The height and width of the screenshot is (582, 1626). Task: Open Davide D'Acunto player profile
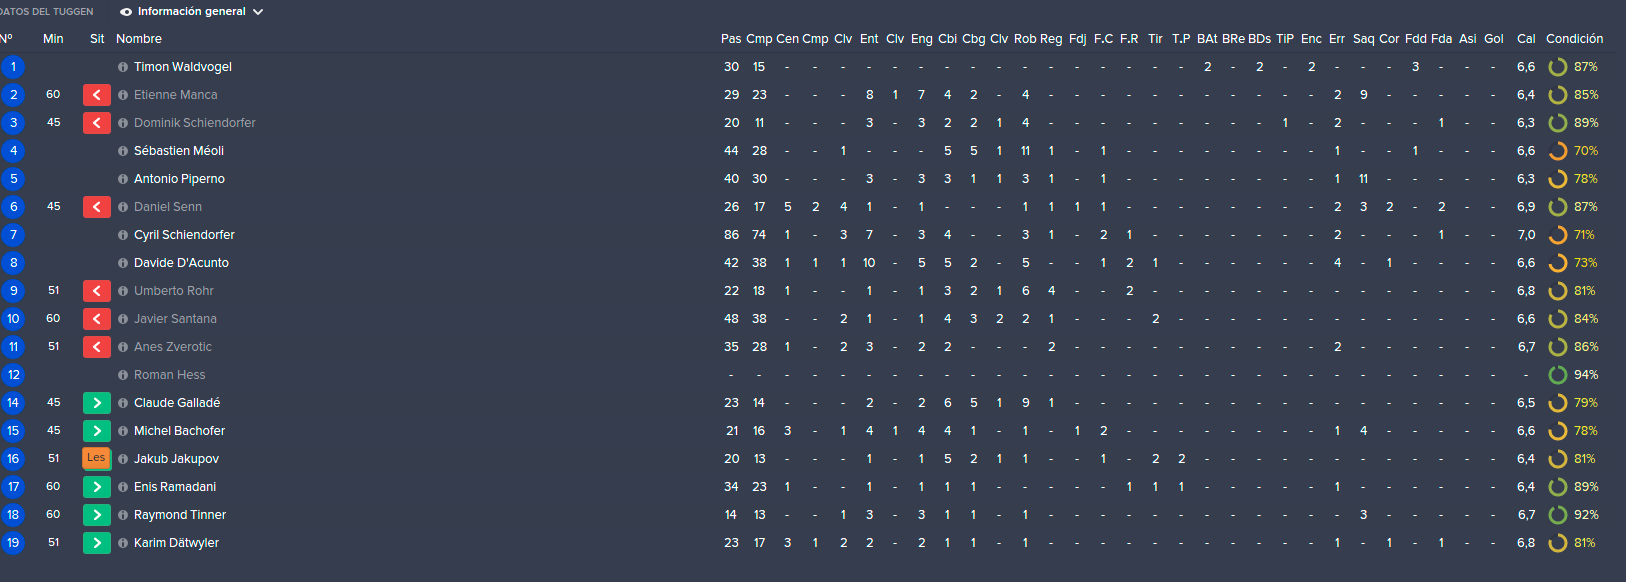181,263
